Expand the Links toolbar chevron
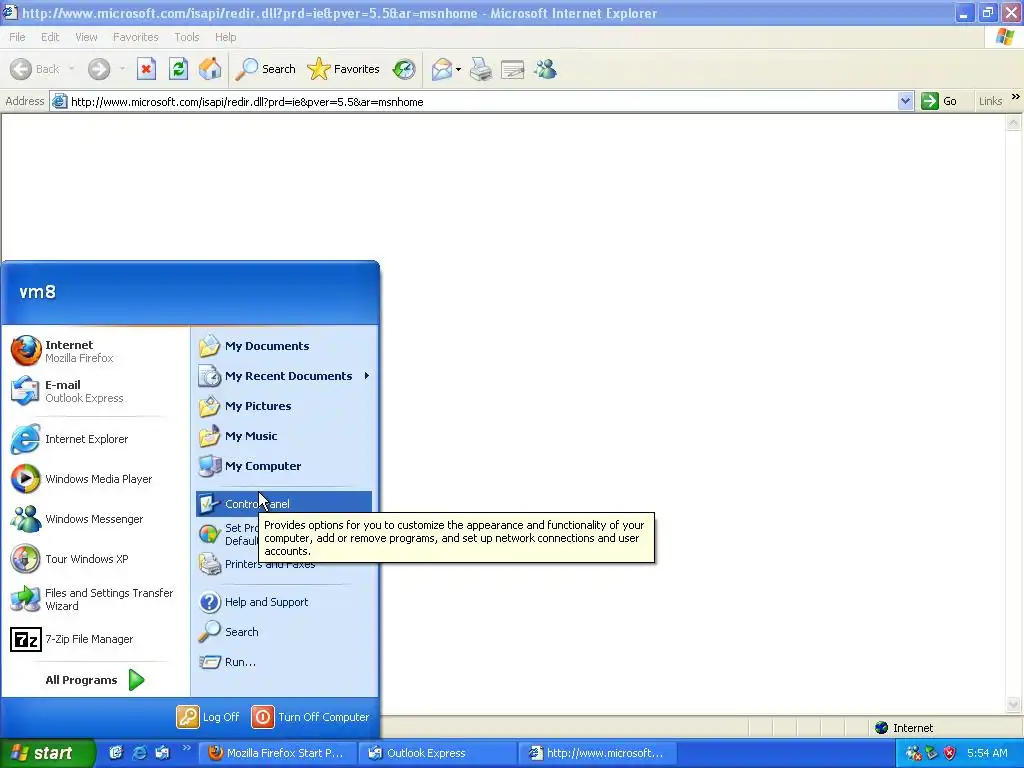 (1016, 97)
